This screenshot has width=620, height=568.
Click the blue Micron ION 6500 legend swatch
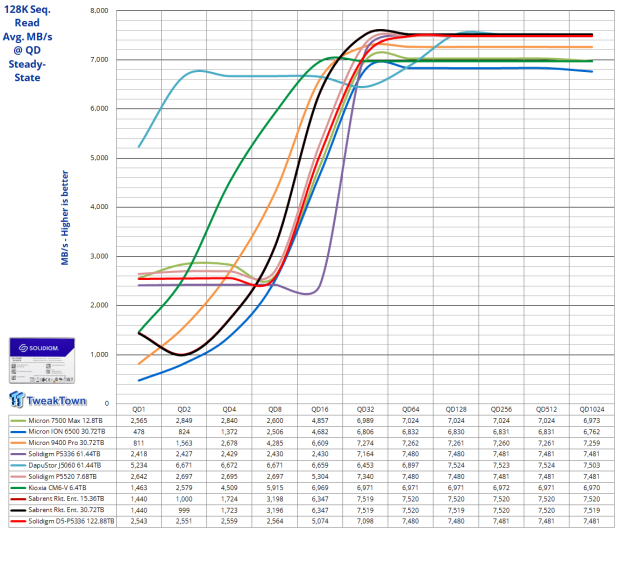[x=18, y=432]
